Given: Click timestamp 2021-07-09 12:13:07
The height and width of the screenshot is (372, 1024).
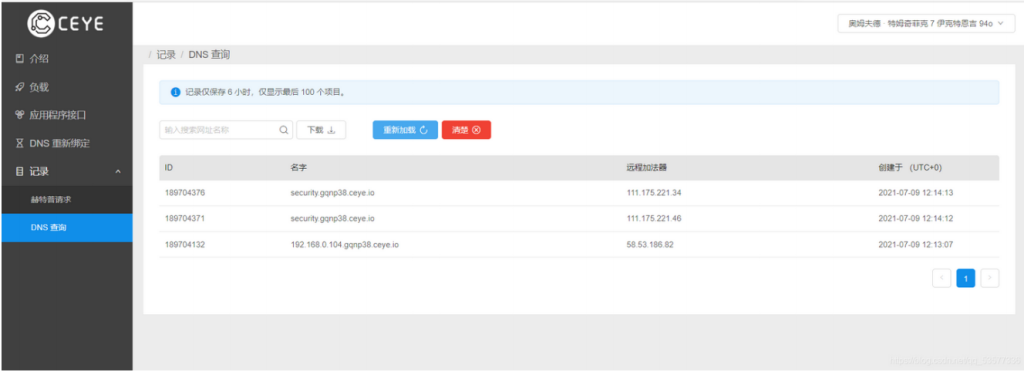Looking at the screenshot, I should 917,245.
